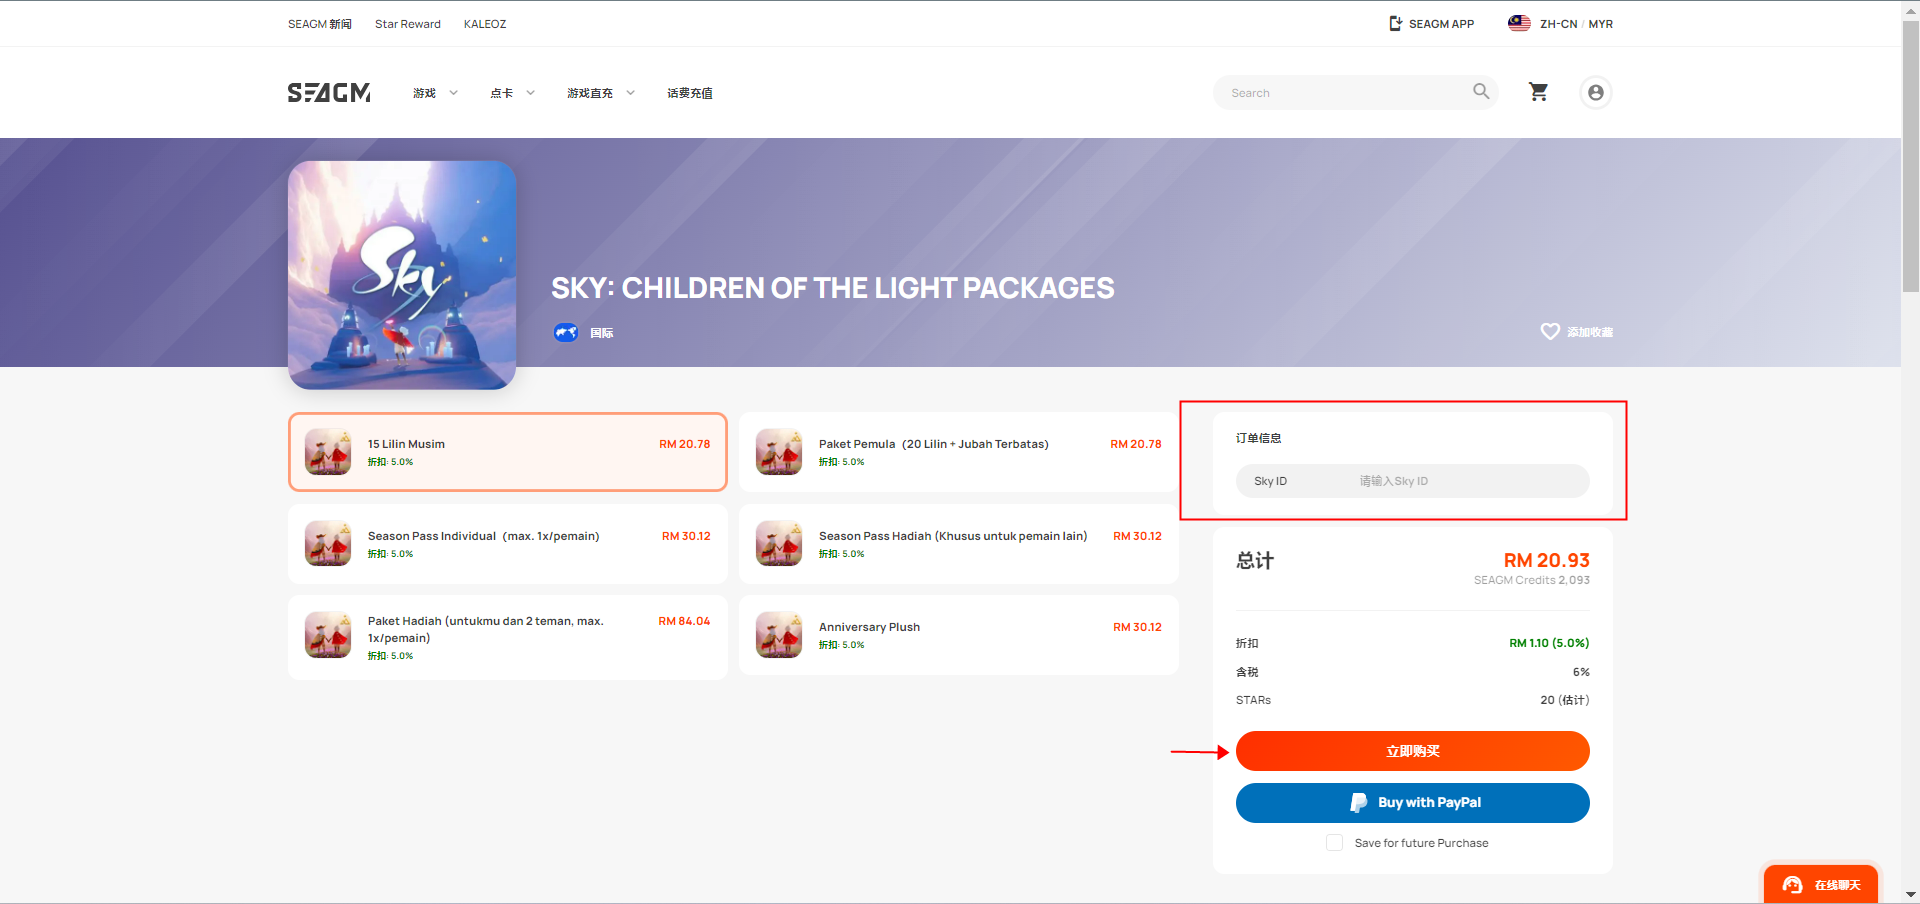Screen dimensions: 1920x904
Task: Click the orange 立即购买 buy now button
Action: click(1412, 751)
